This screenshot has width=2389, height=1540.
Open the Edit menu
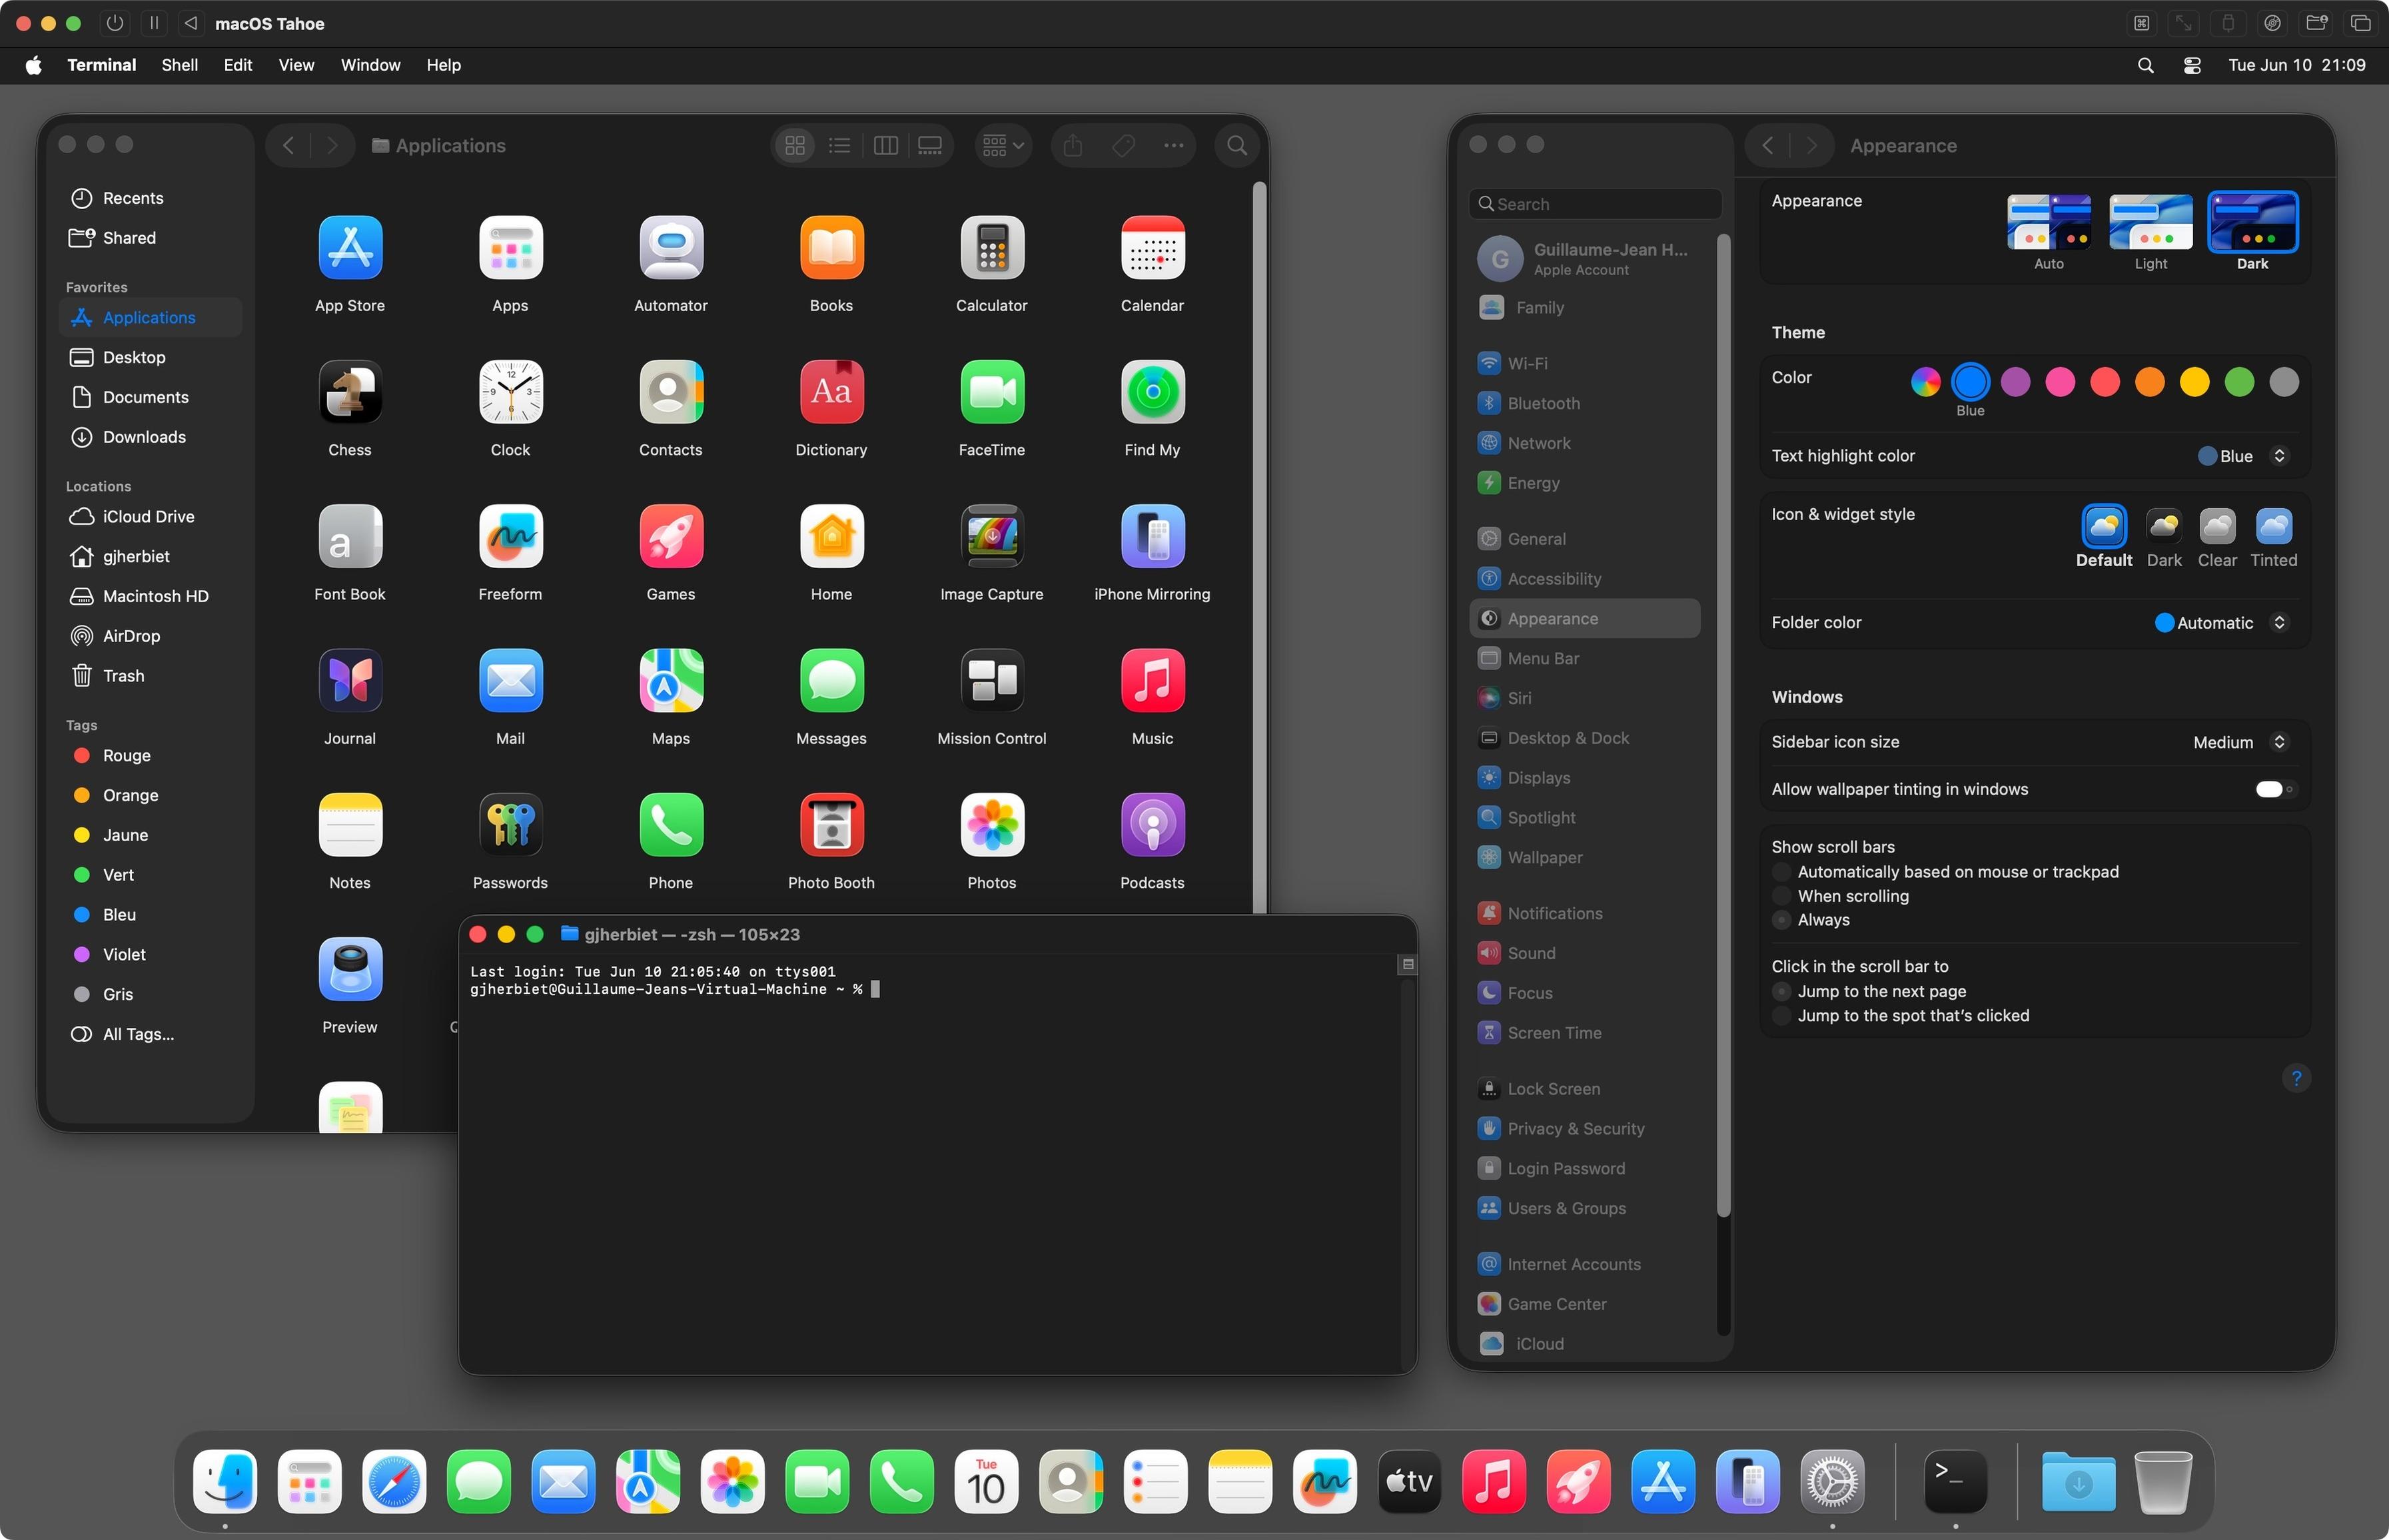[238, 65]
